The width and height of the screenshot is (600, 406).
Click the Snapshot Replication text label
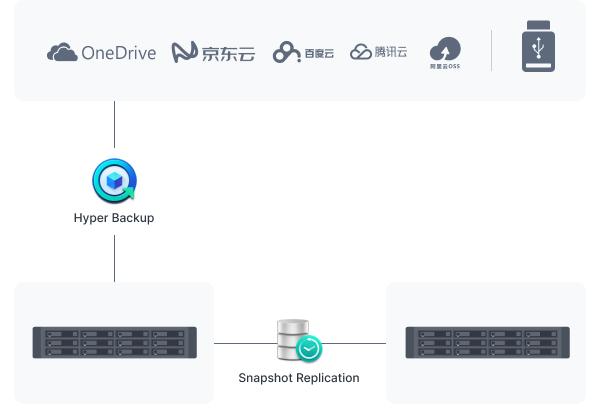tap(299, 378)
